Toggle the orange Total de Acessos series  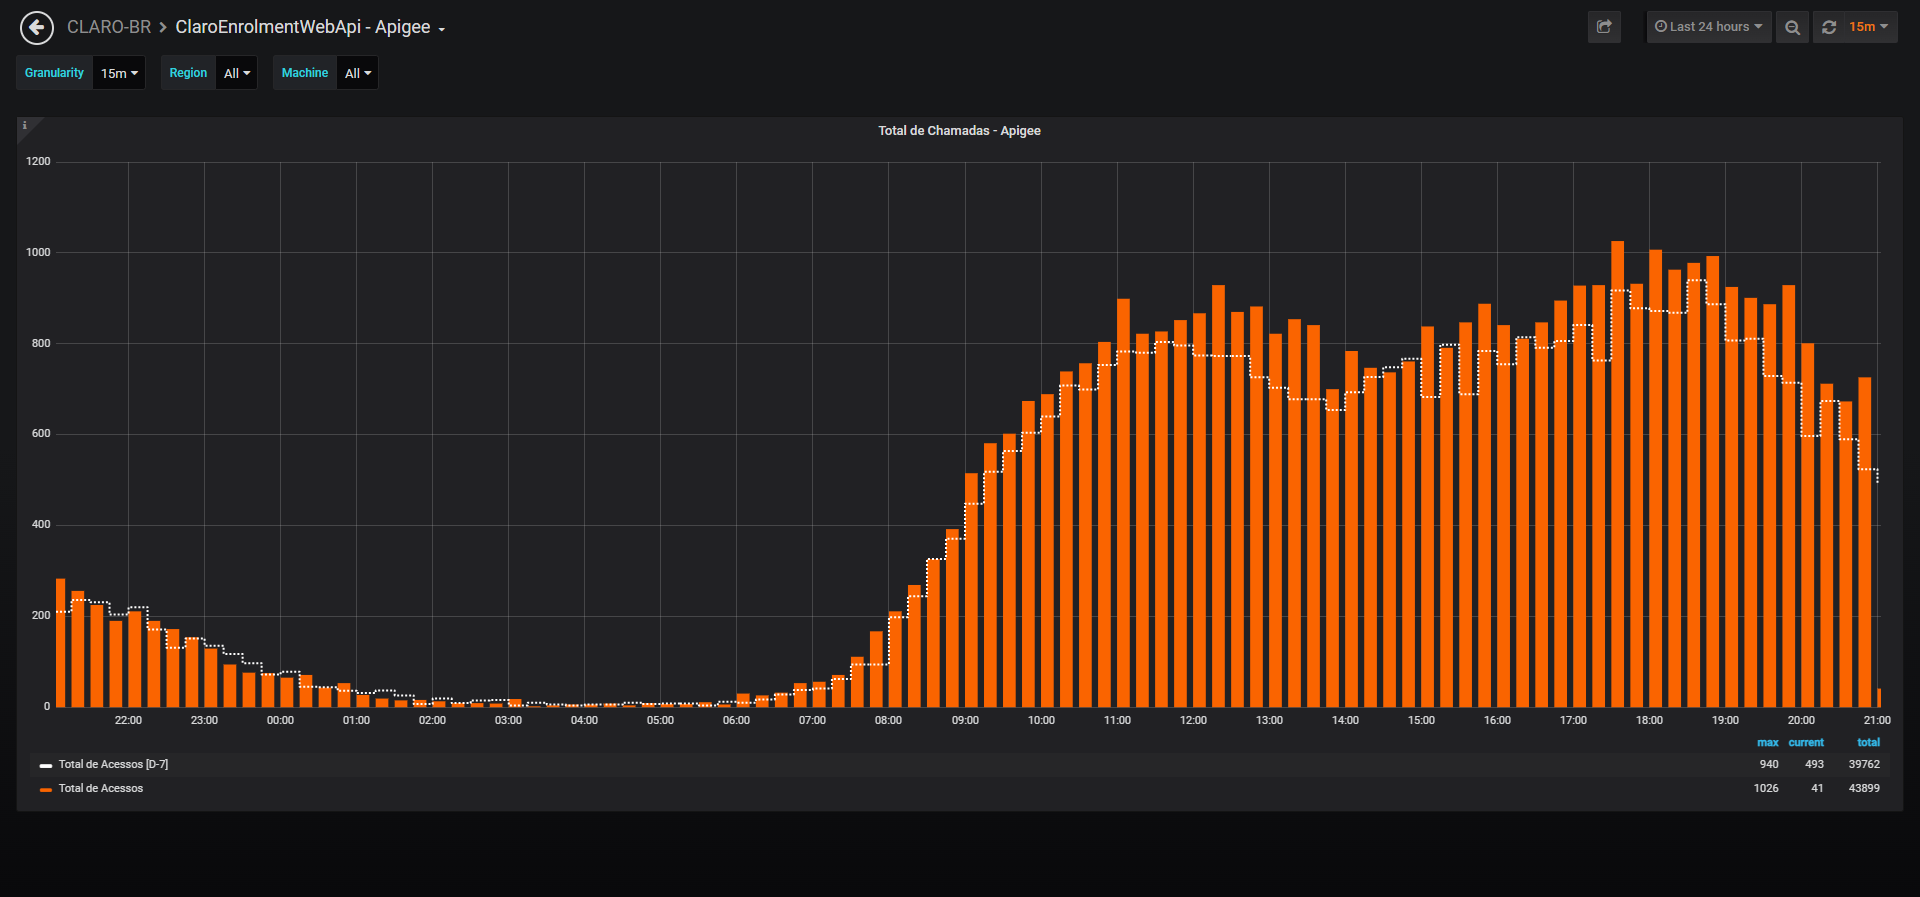(x=101, y=788)
